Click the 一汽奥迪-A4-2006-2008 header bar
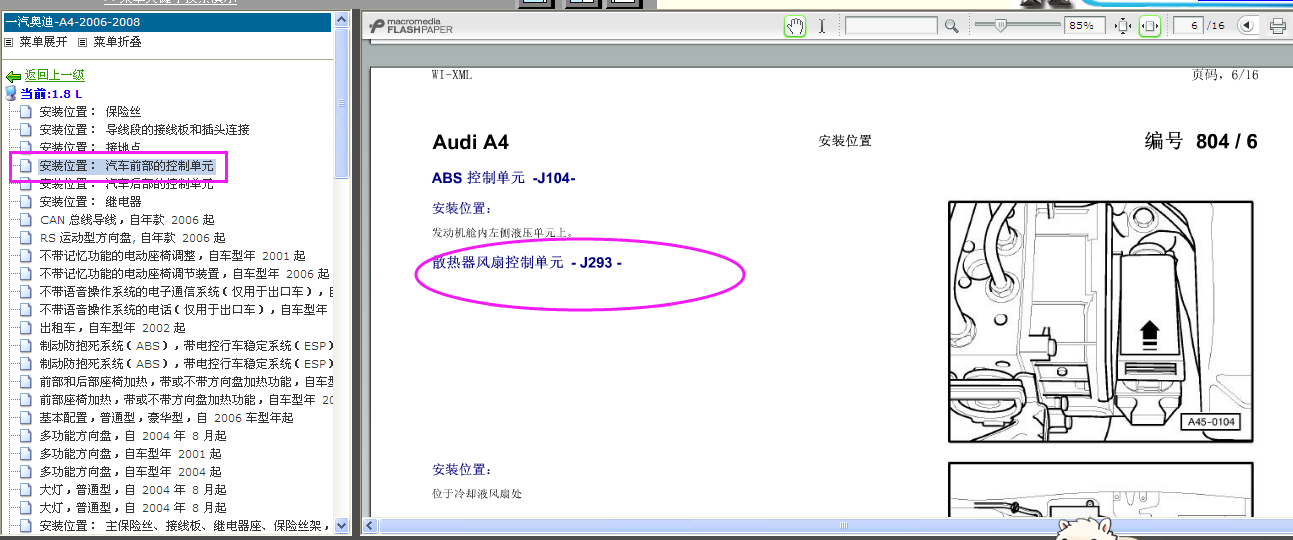 pyautogui.click(x=166, y=22)
